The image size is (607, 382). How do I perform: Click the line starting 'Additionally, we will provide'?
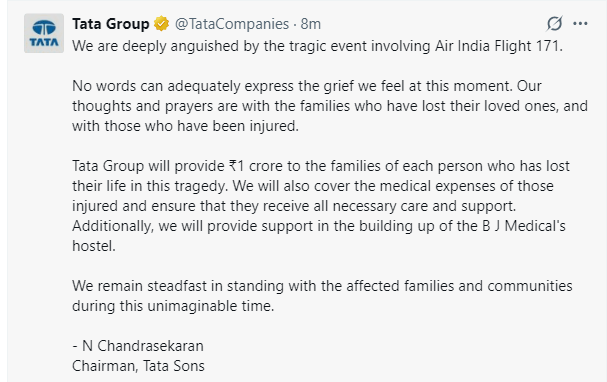(319, 226)
